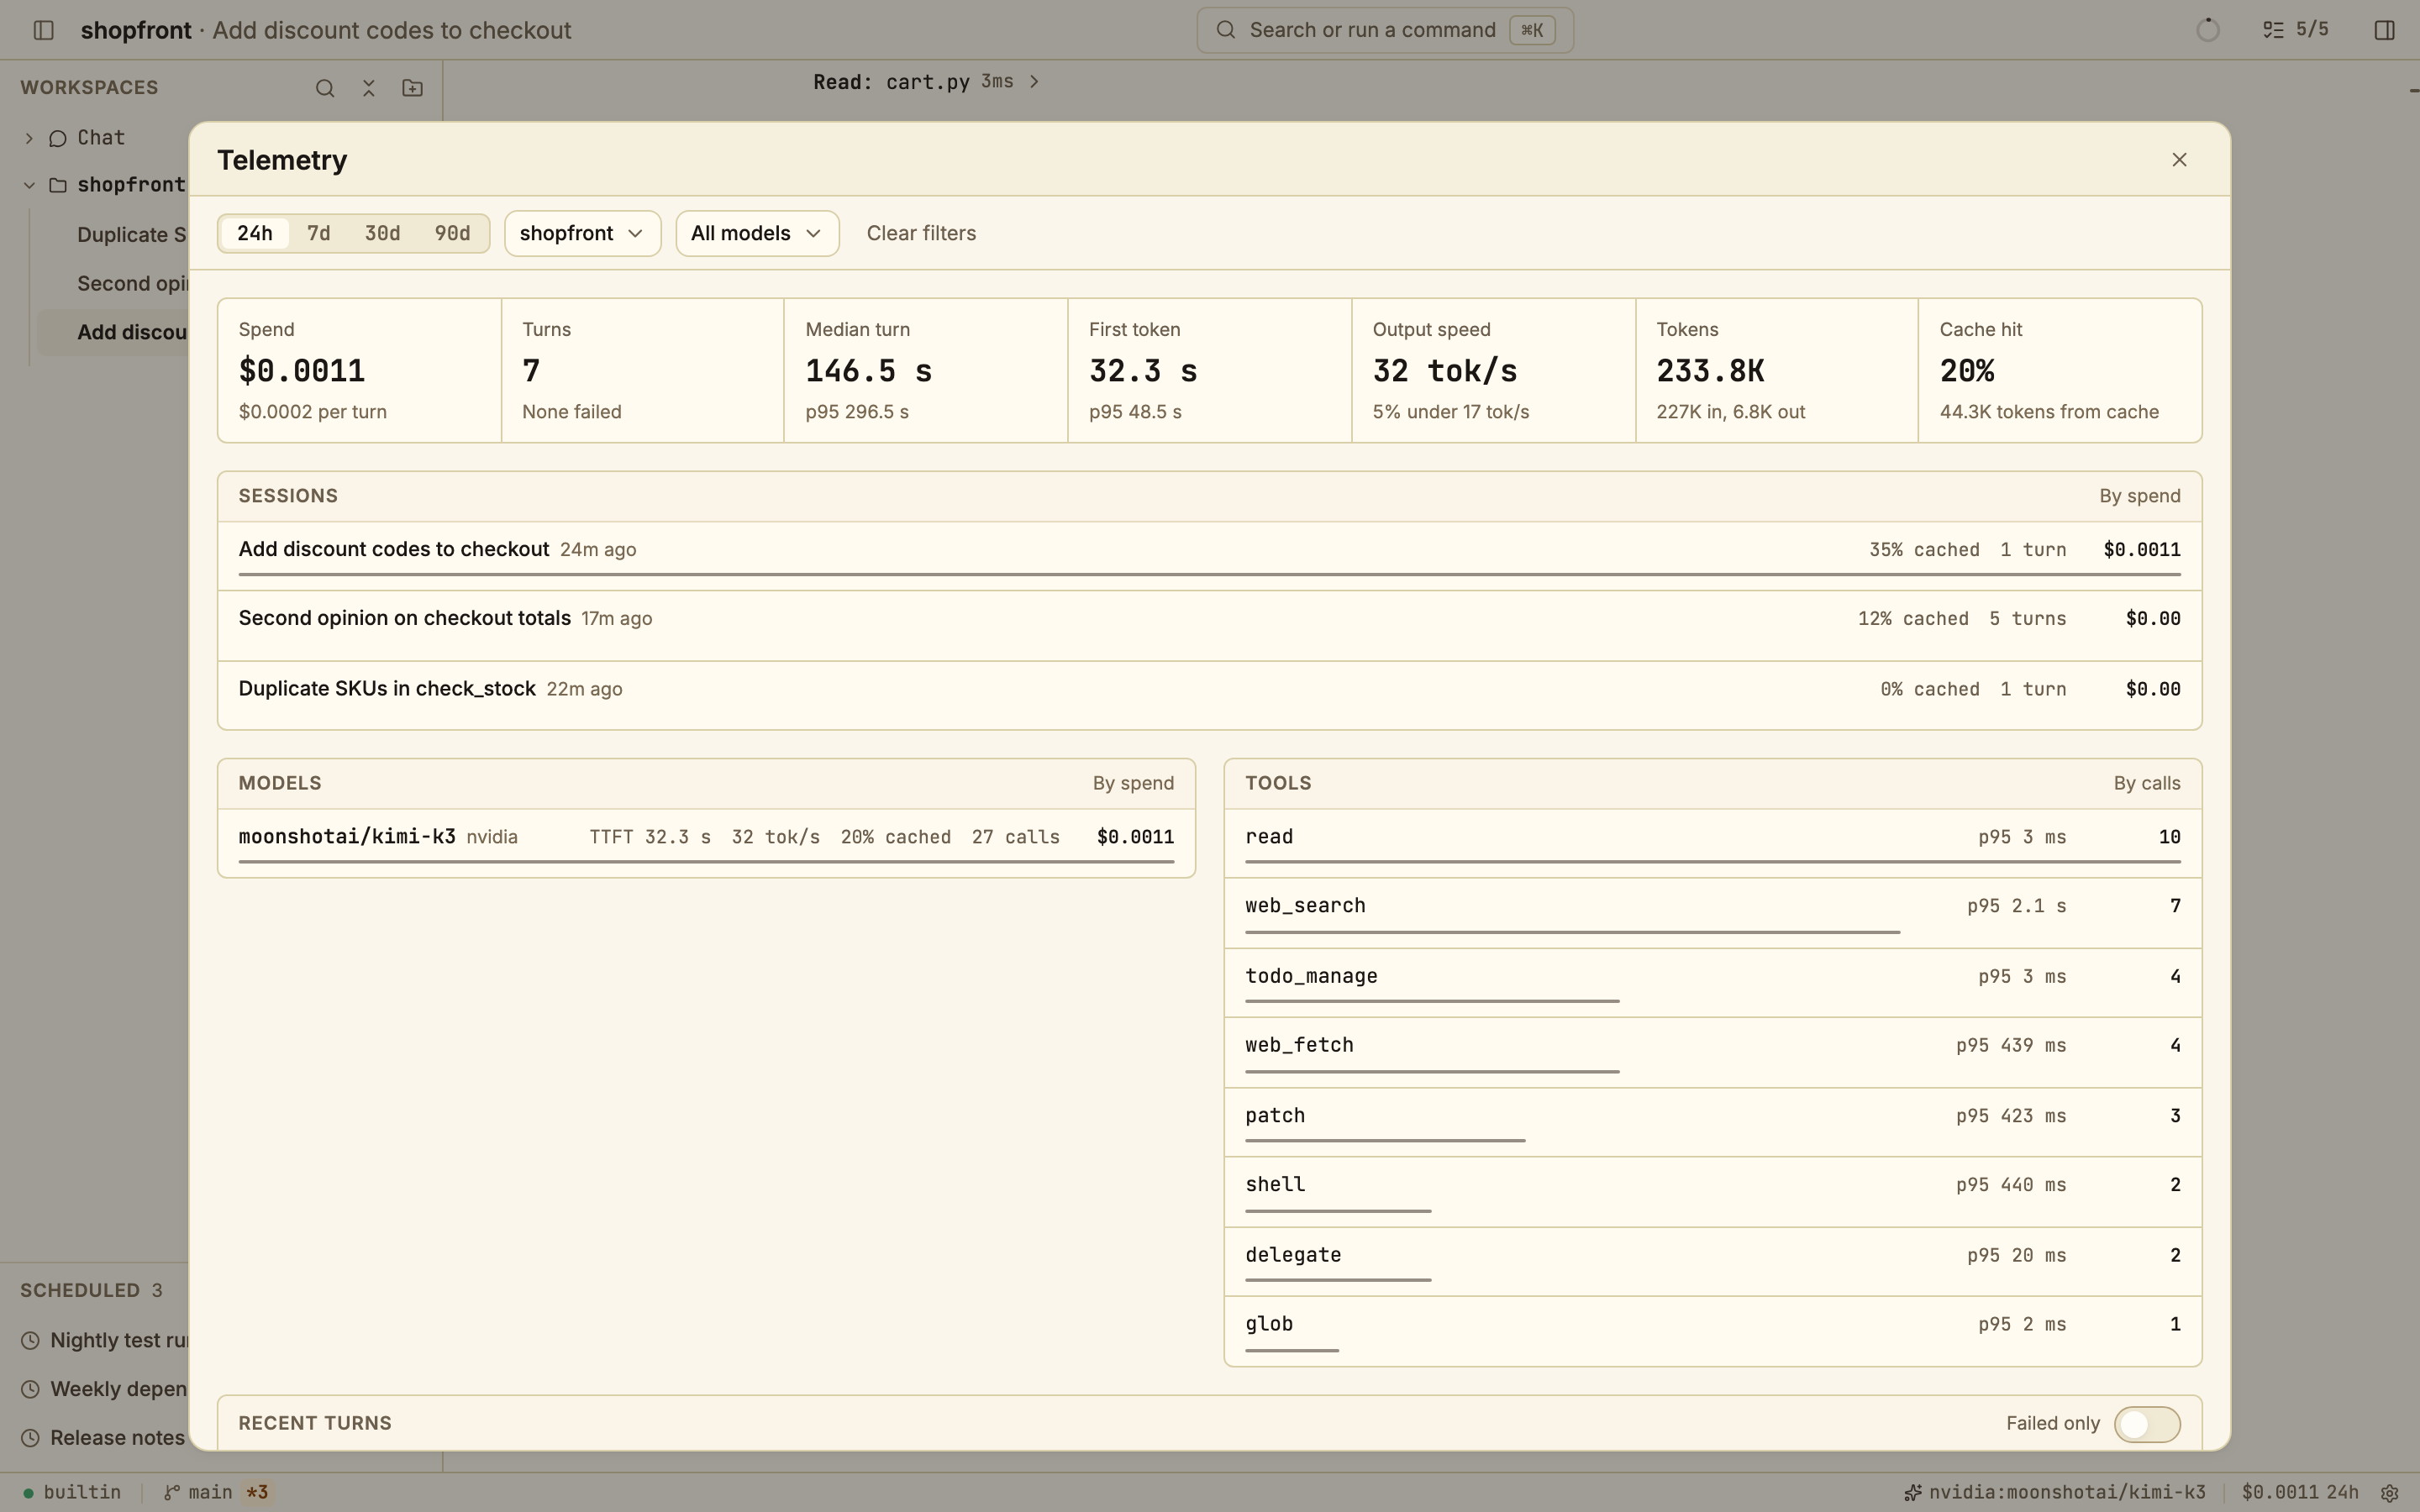Select the 7d time range
This screenshot has height=1512, width=2420.
(318, 233)
